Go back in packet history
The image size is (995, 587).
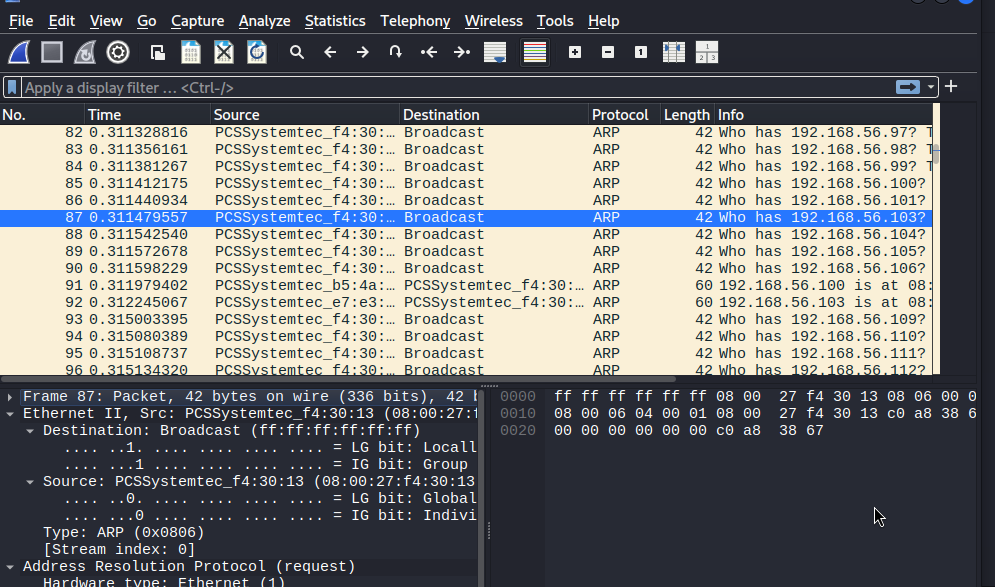[x=330, y=53]
